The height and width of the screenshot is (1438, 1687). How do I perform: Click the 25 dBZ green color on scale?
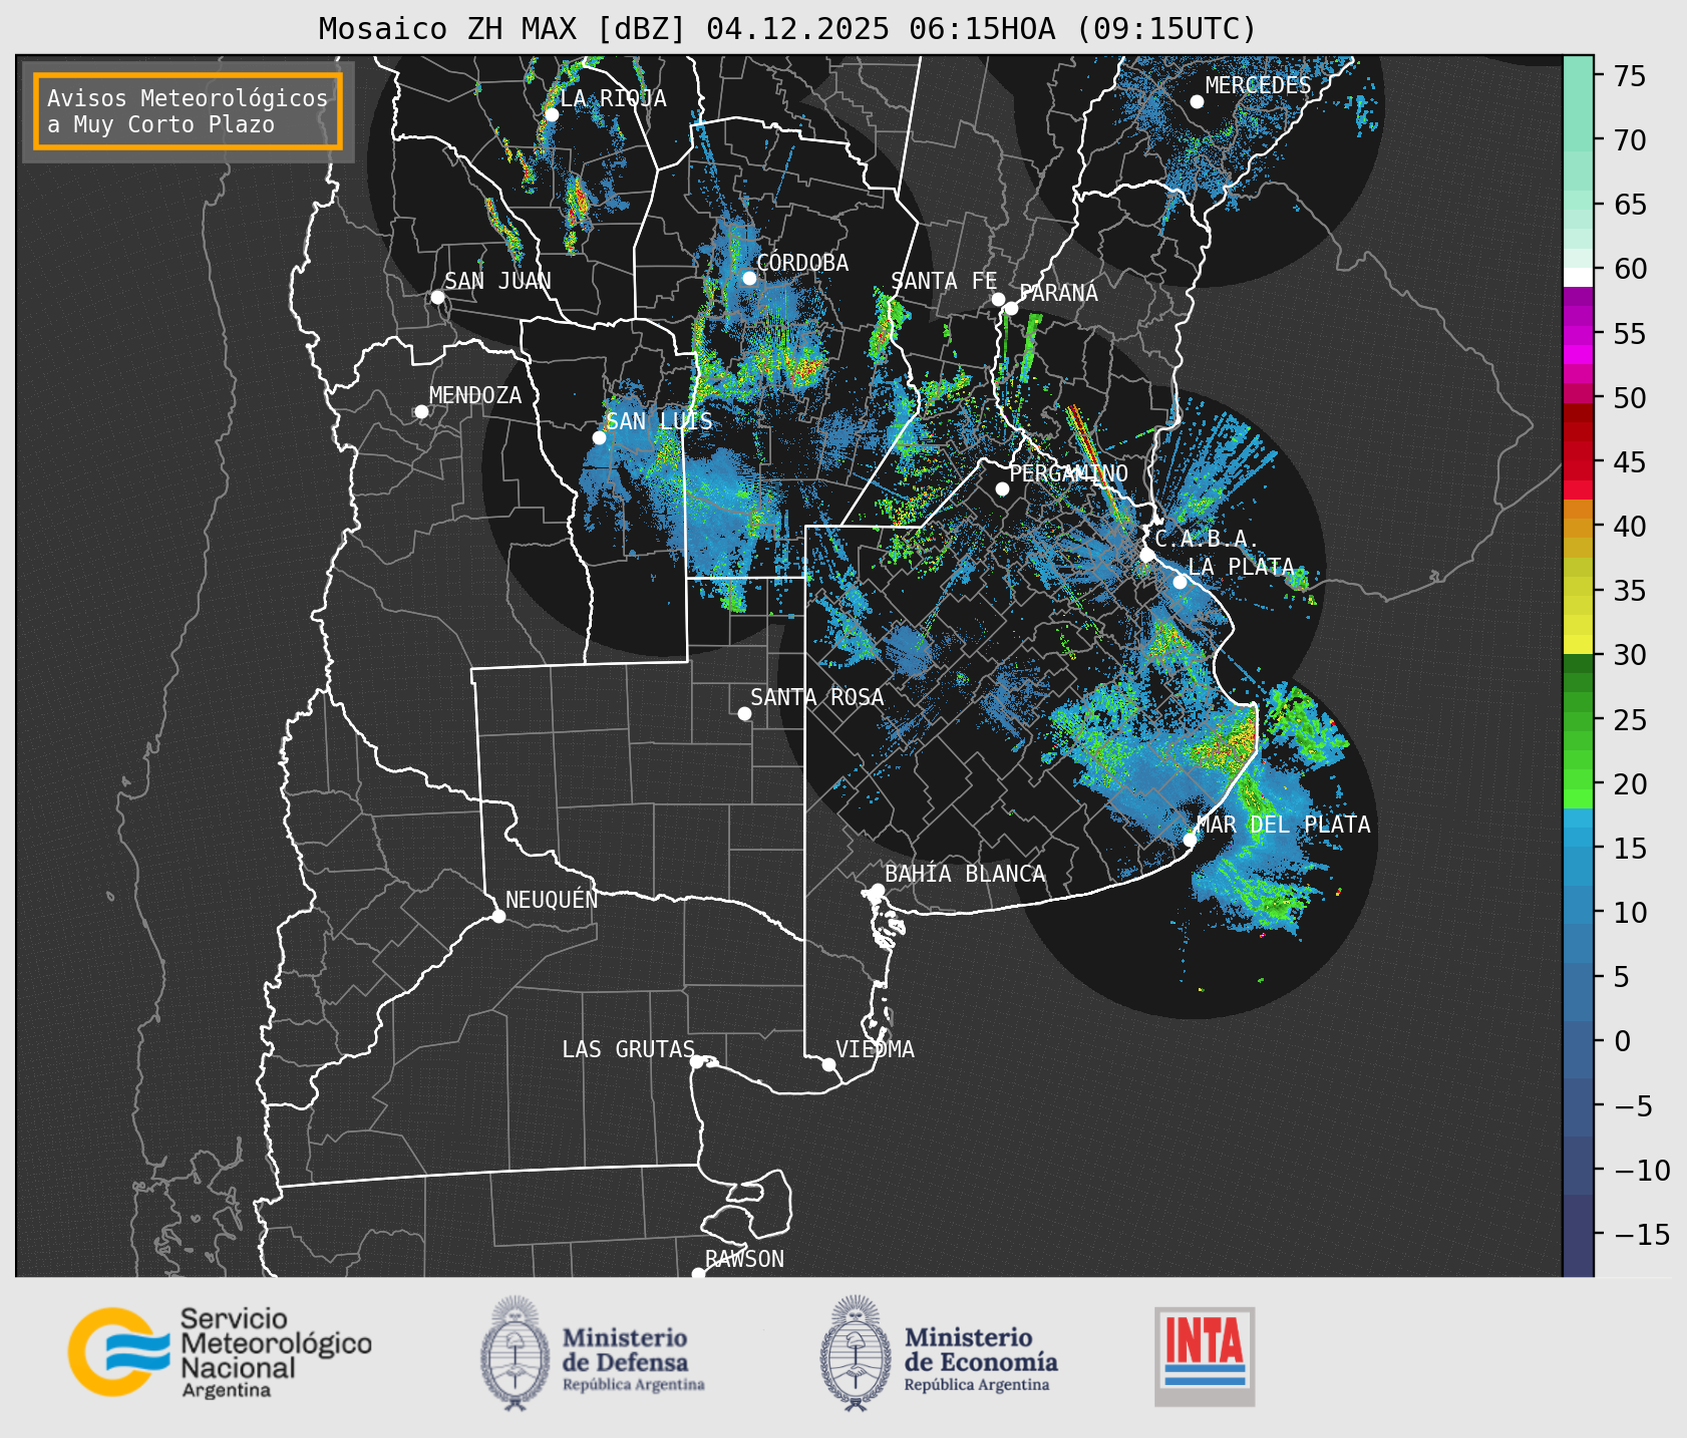point(1577,720)
